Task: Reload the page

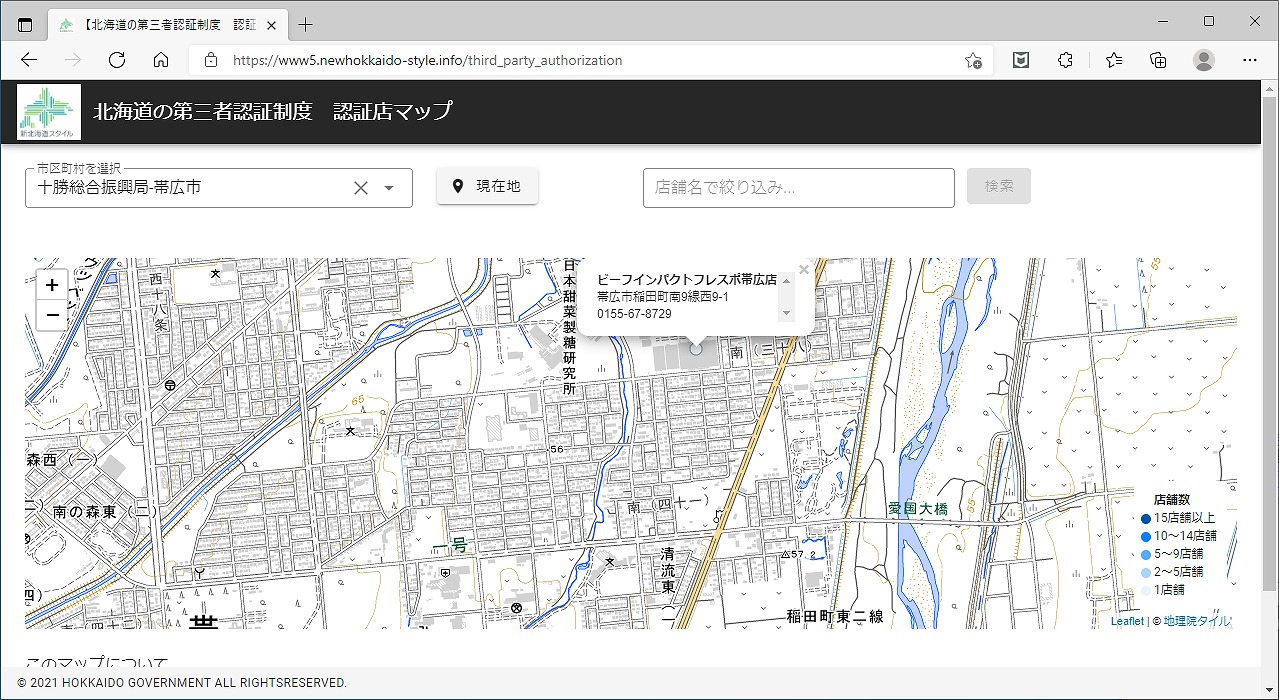Action: click(x=117, y=60)
